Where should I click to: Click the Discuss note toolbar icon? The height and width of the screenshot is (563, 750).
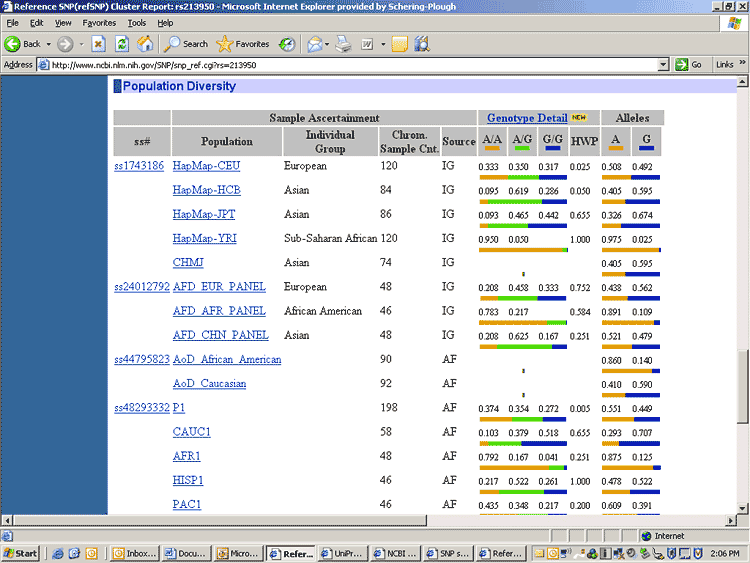pos(399,44)
